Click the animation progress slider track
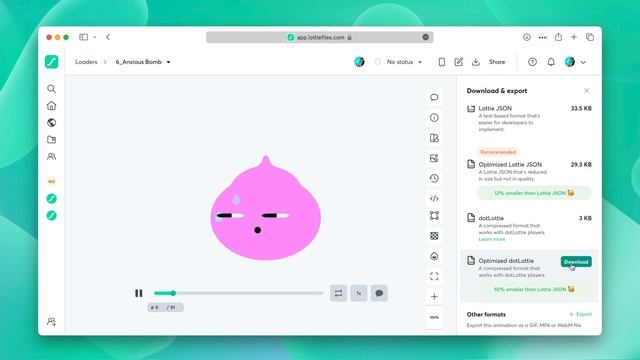The image size is (640, 360). tap(238, 293)
